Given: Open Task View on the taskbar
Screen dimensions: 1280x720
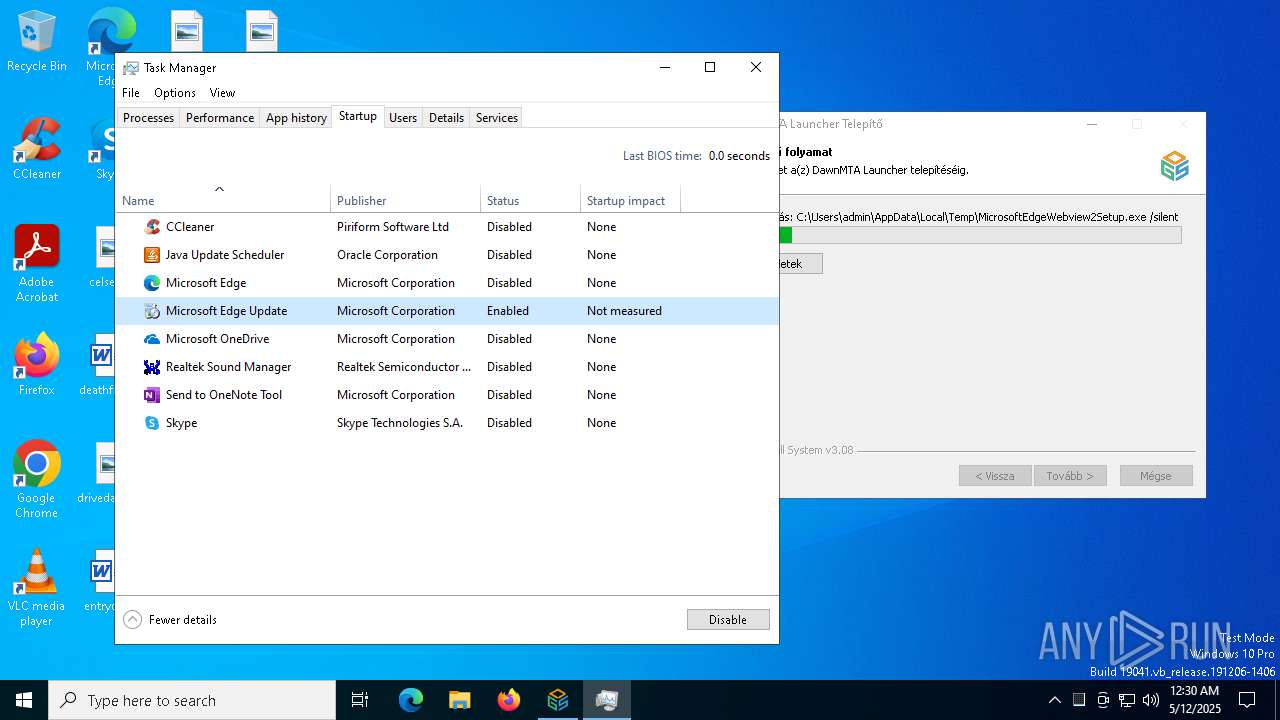Looking at the screenshot, I should [360, 700].
